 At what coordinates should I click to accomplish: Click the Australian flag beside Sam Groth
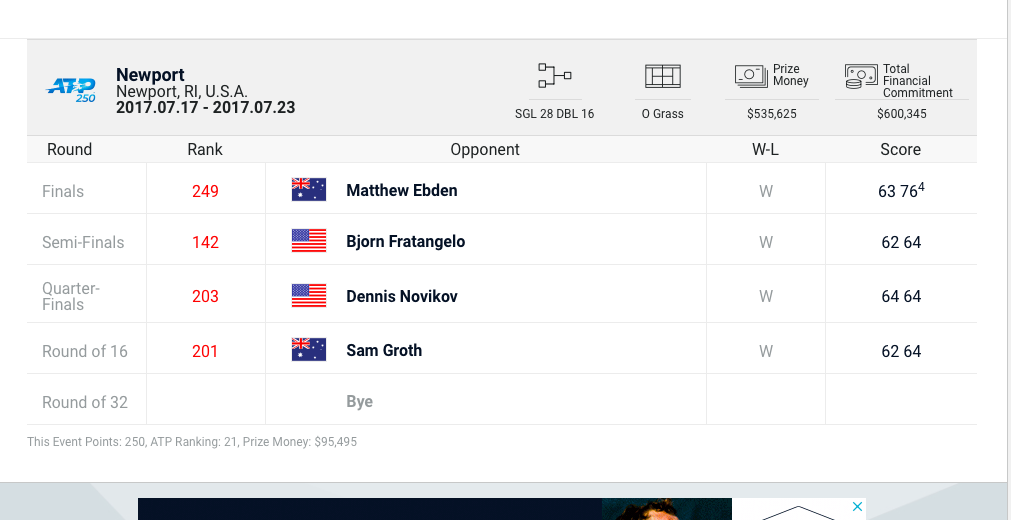click(309, 350)
